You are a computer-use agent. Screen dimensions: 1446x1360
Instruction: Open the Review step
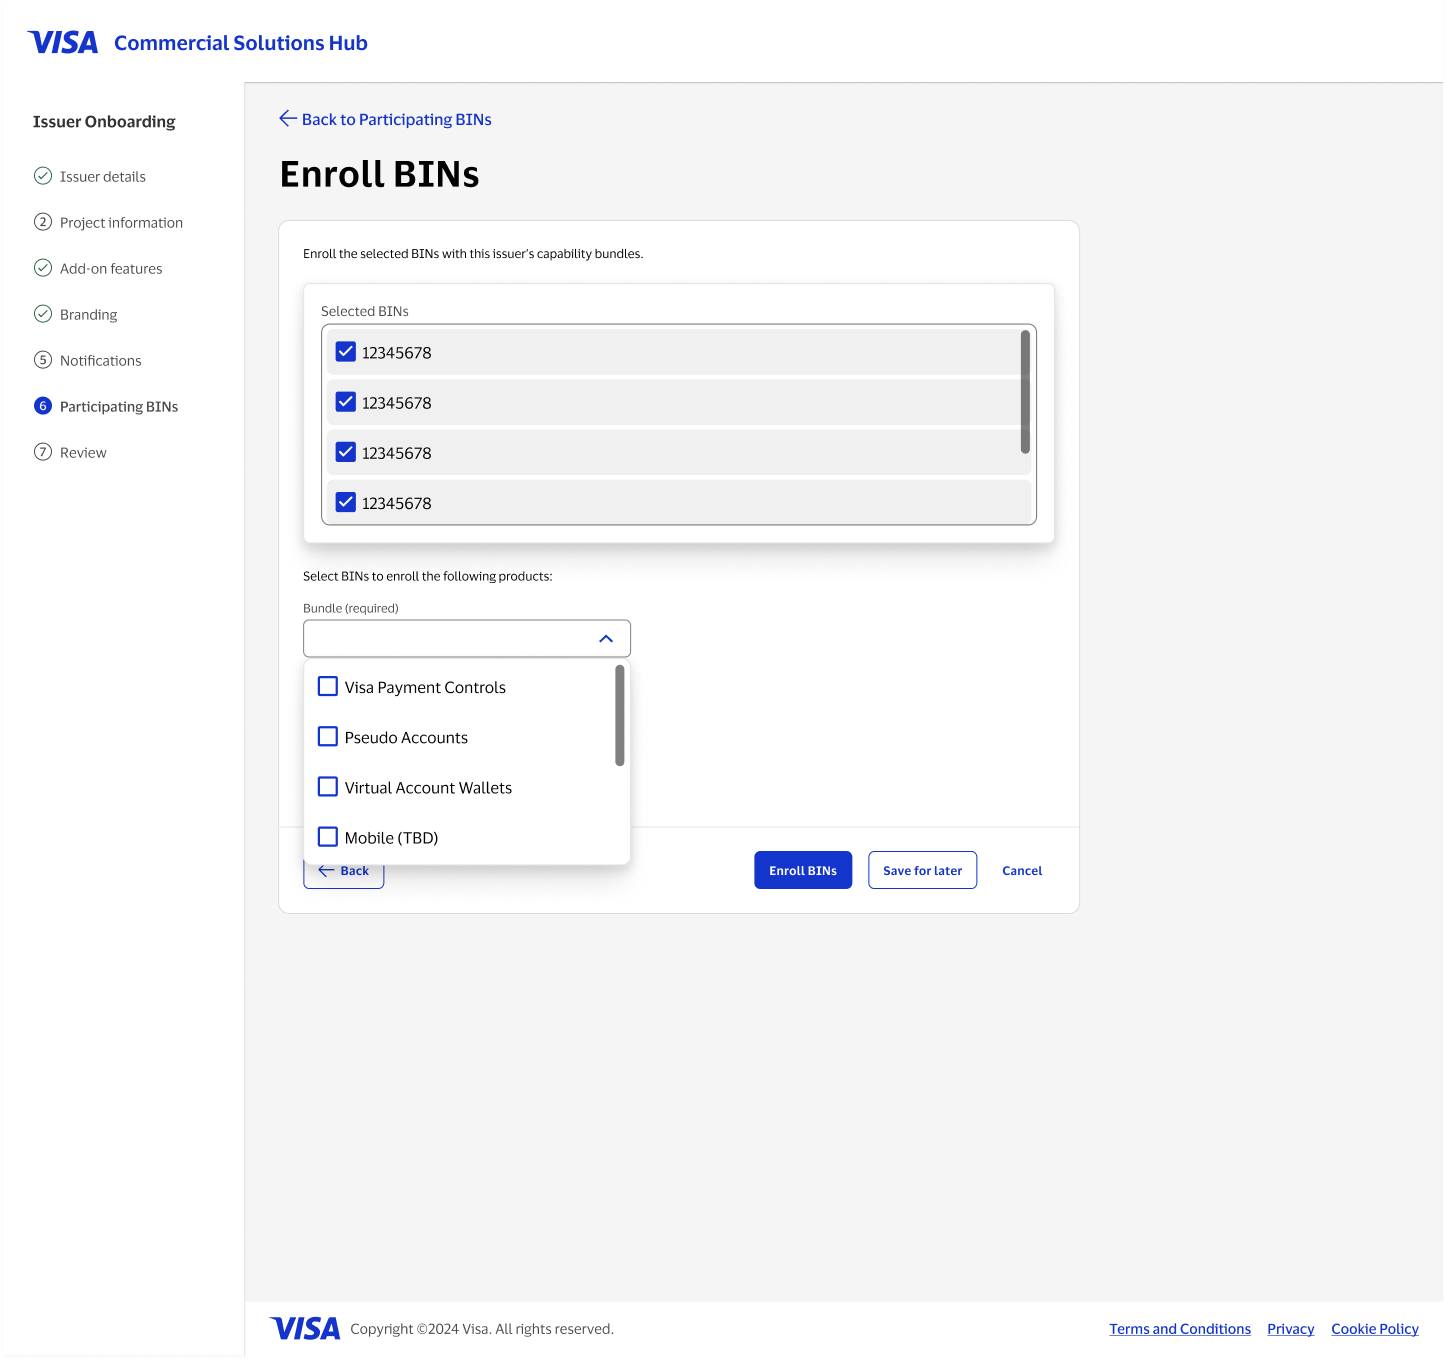pyautogui.click(x=83, y=453)
